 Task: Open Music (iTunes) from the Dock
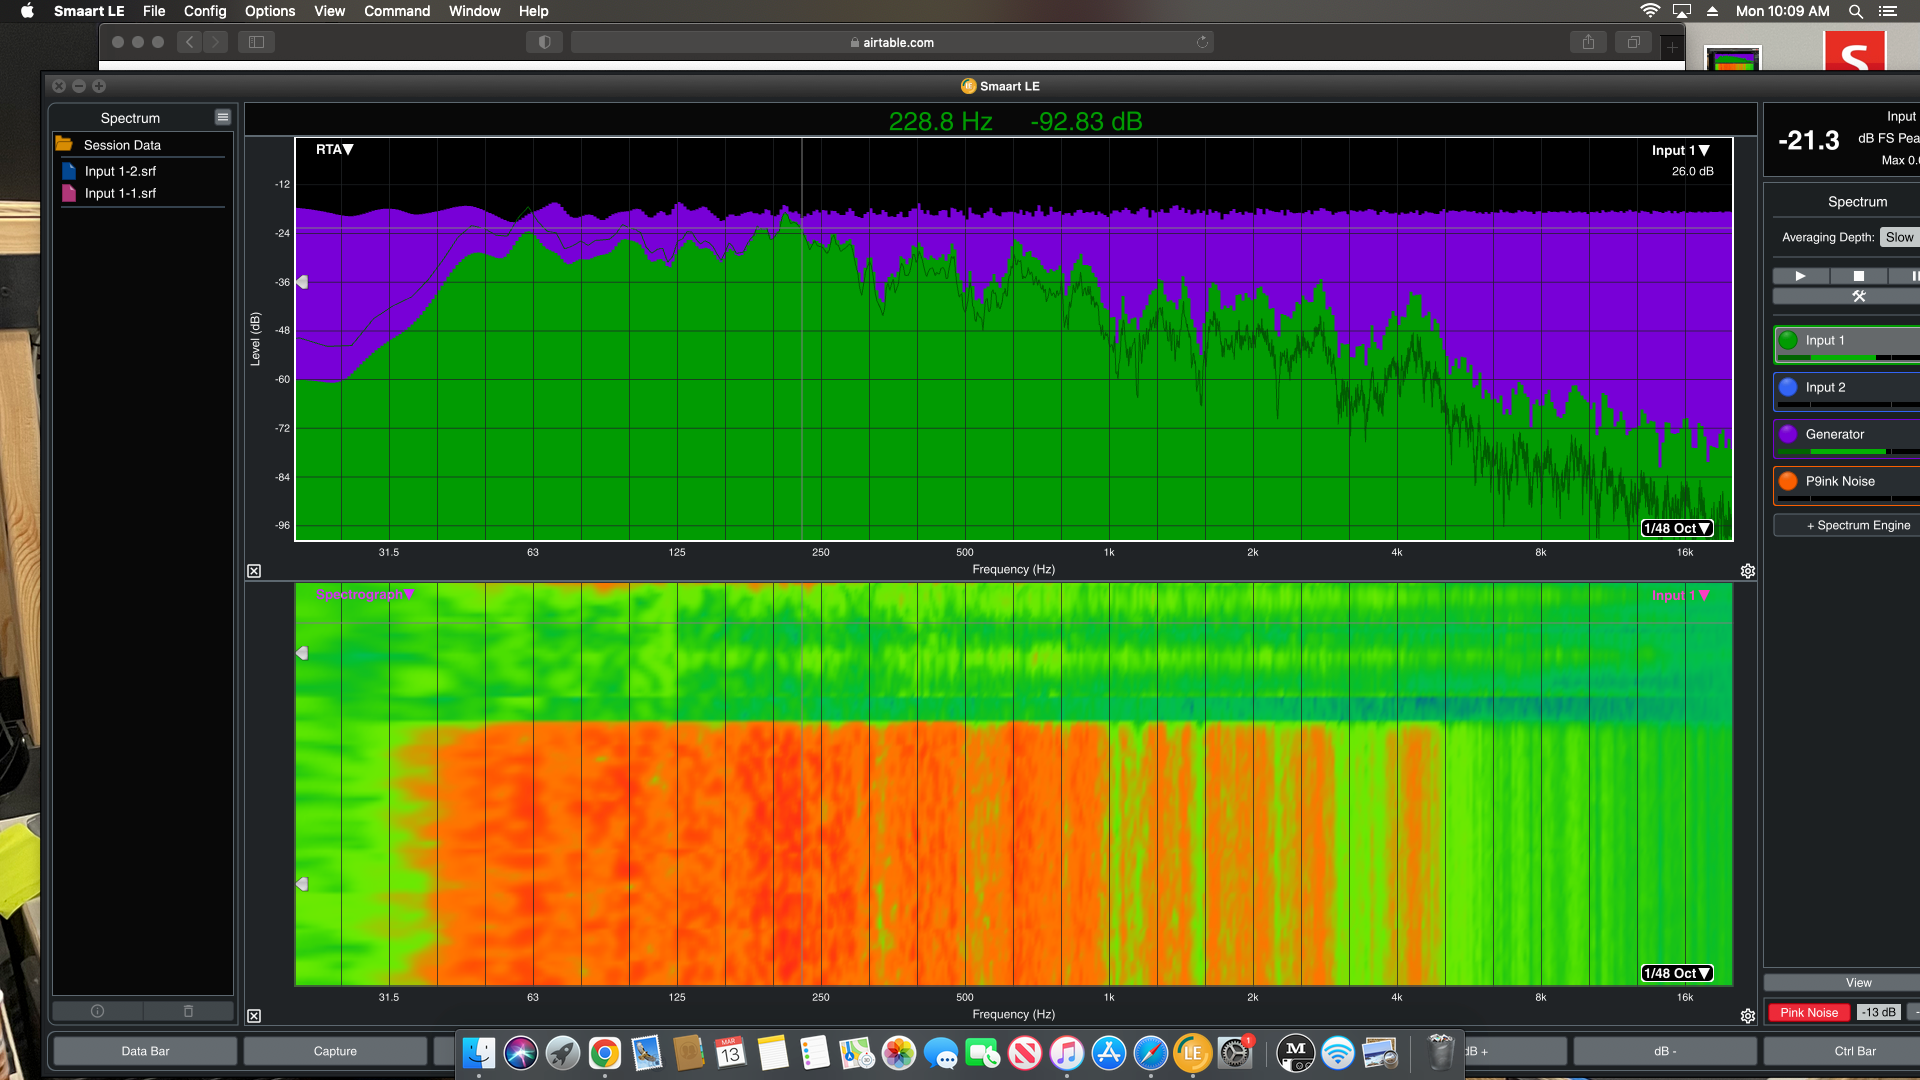point(1067,1053)
